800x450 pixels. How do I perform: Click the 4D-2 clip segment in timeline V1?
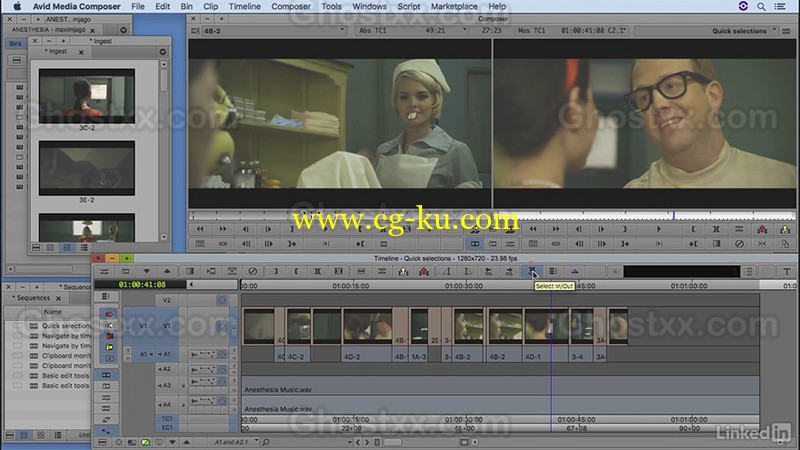click(x=366, y=327)
